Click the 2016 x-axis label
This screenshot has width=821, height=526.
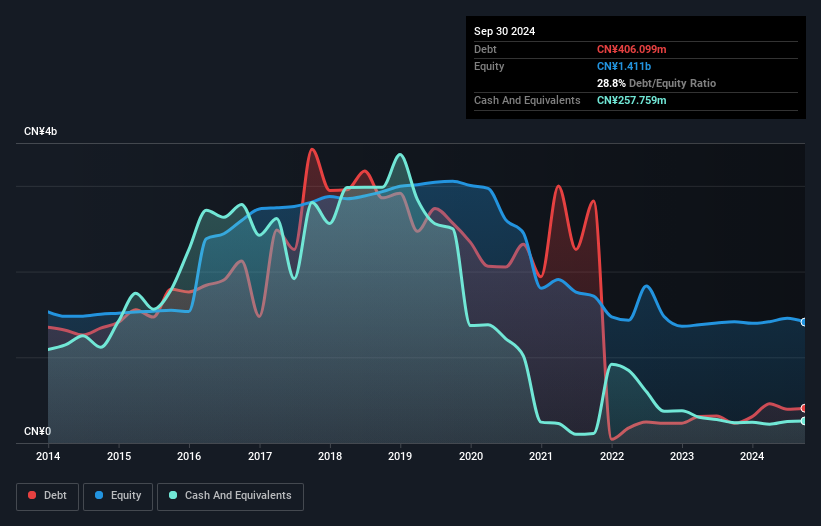pos(189,456)
